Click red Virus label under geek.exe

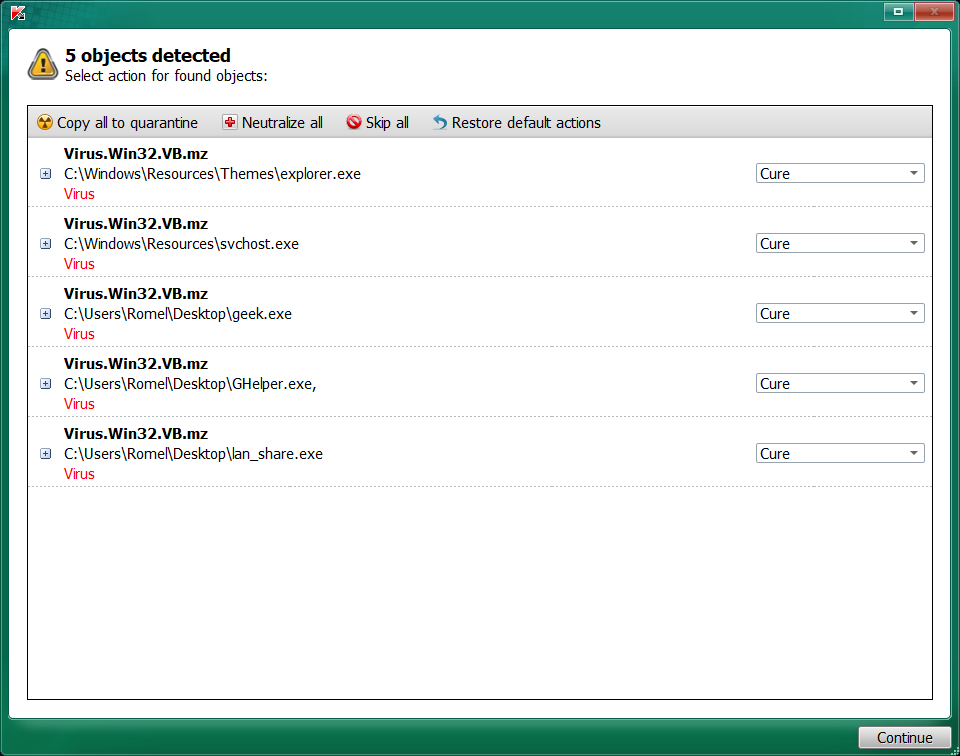pyautogui.click(x=79, y=334)
